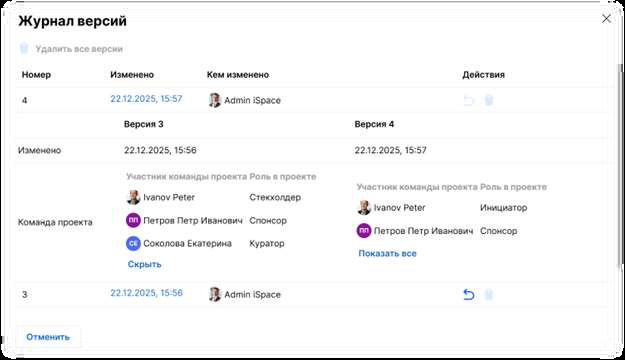Collapse the team list with Скрыть
Viewport: 625px width, 360px height.
[x=144, y=264]
